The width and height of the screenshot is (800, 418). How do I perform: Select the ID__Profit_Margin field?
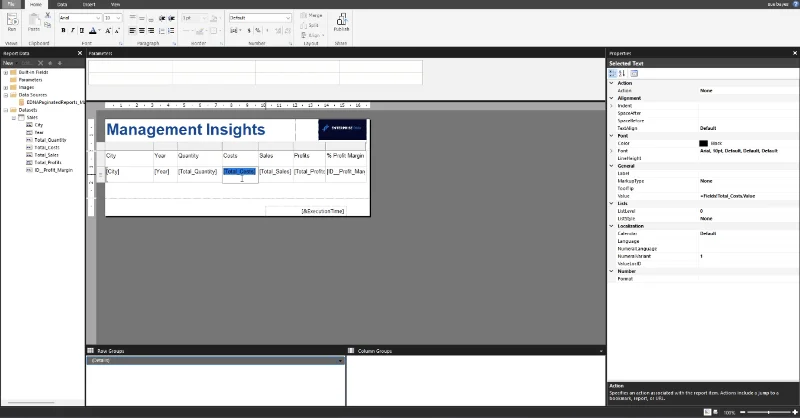54,170
